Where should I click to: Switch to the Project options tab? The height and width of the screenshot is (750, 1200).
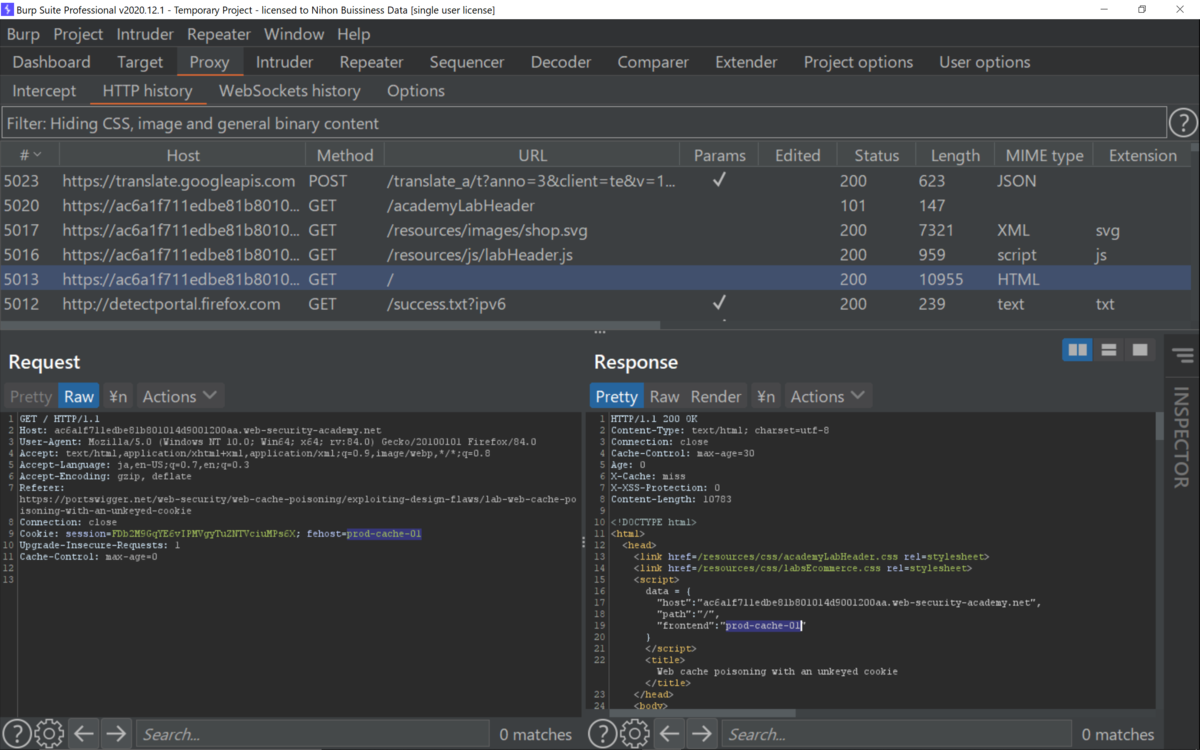click(x=858, y=62)
